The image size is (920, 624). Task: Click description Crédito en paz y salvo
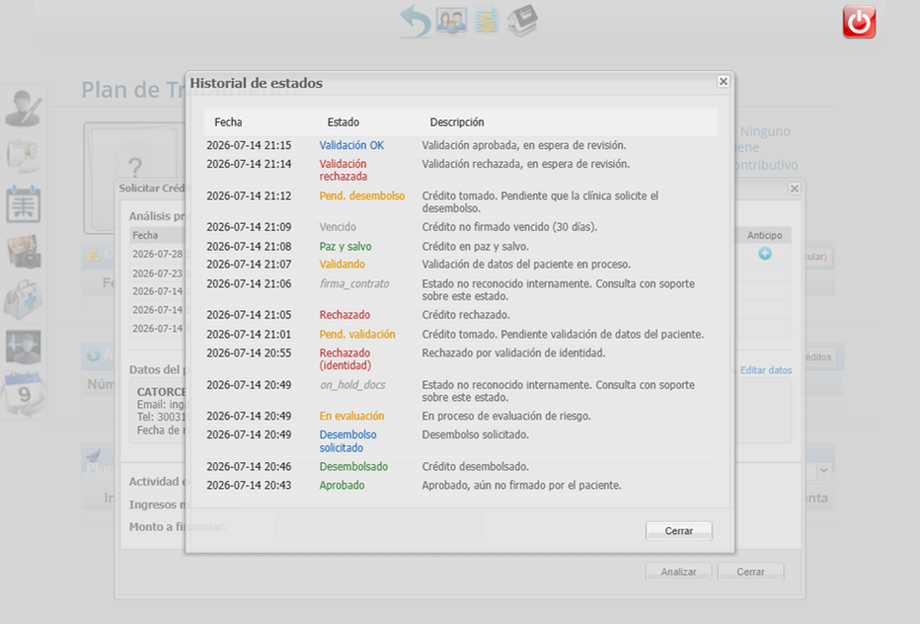(x=475, y=246)
